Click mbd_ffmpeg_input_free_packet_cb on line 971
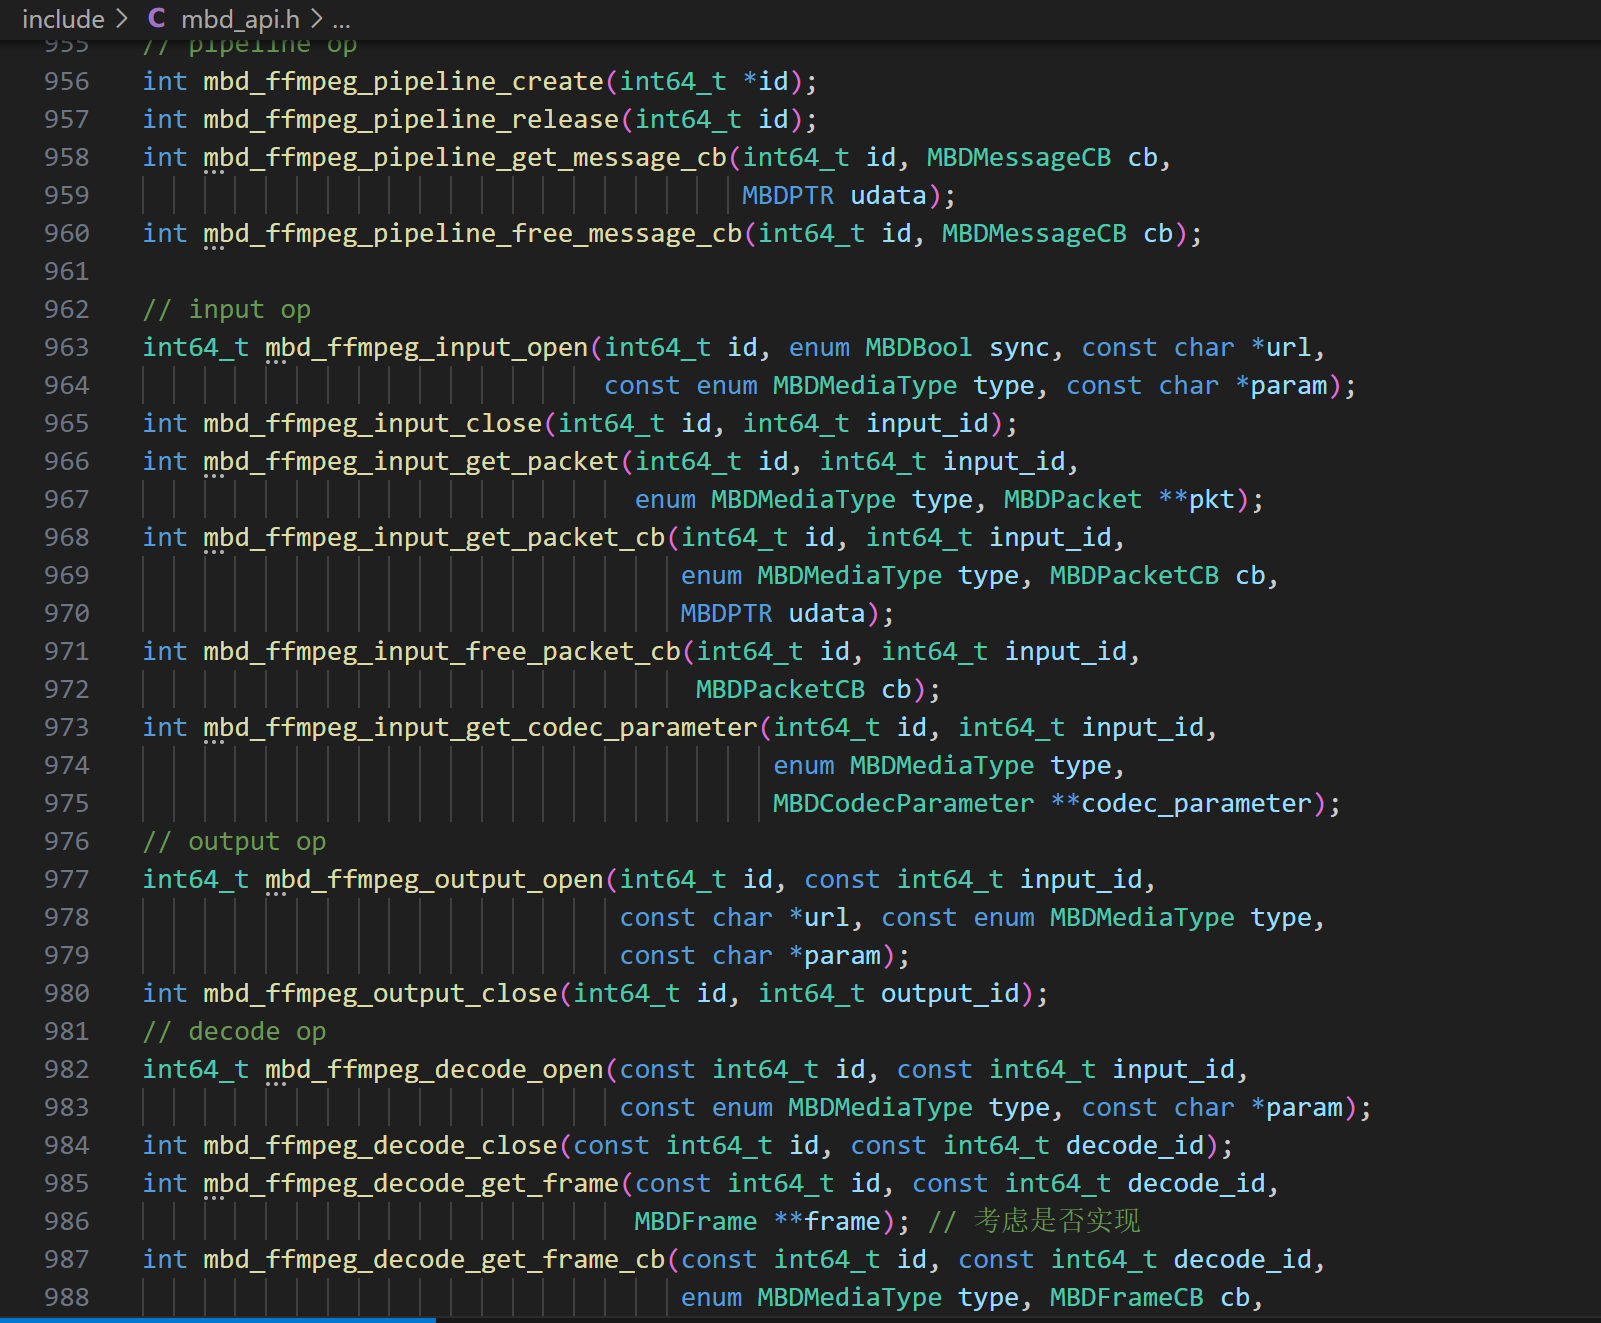Image resolution: width=1601 pixels, height=1323 pixels. [x=442, y=651]
